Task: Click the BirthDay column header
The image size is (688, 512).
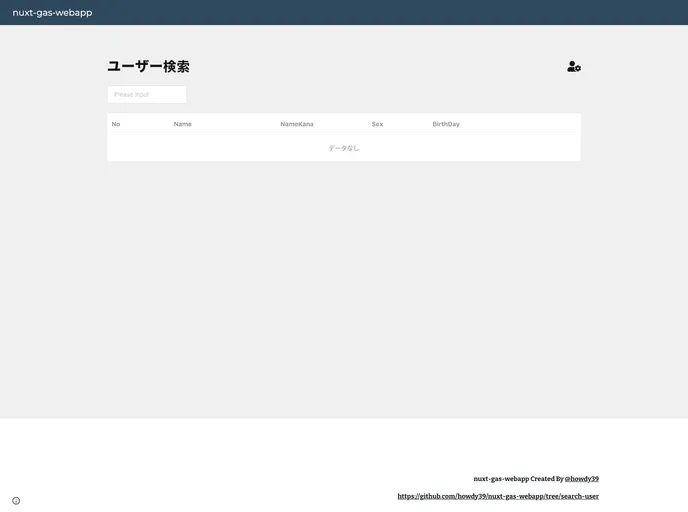Action: (x=446, y=124)
